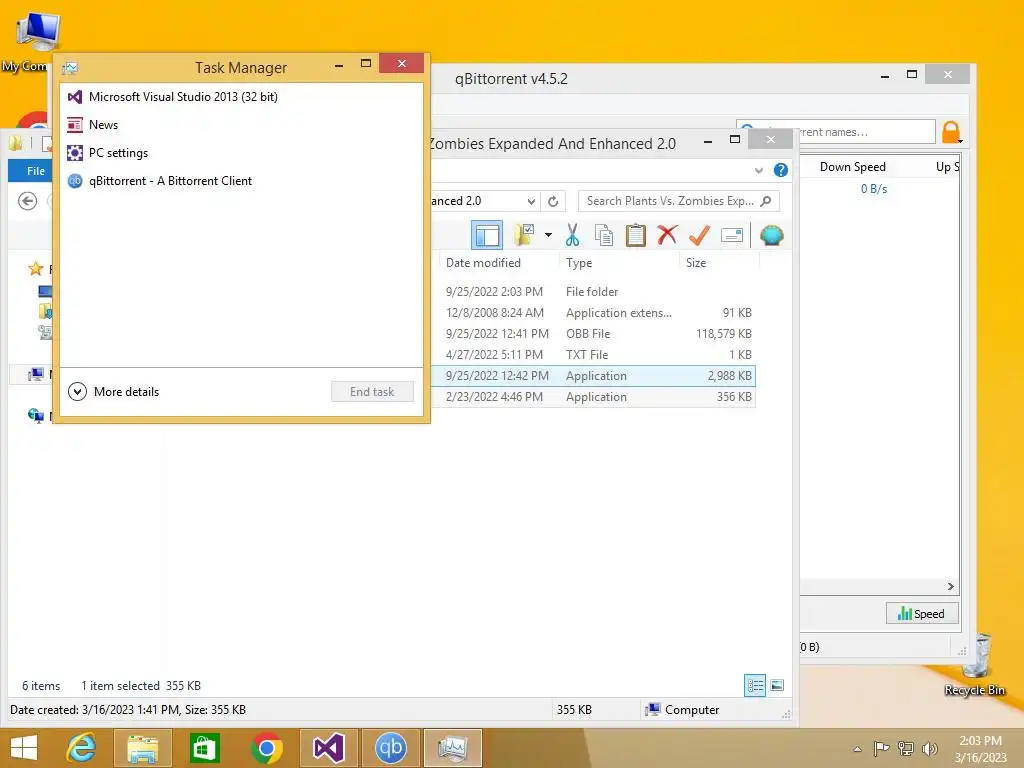The width and height of the screenshot is (1024, 768).
Task: Click the qBittorrent horizontal scrollbar right arrow
Action: [x=951, y=586]
